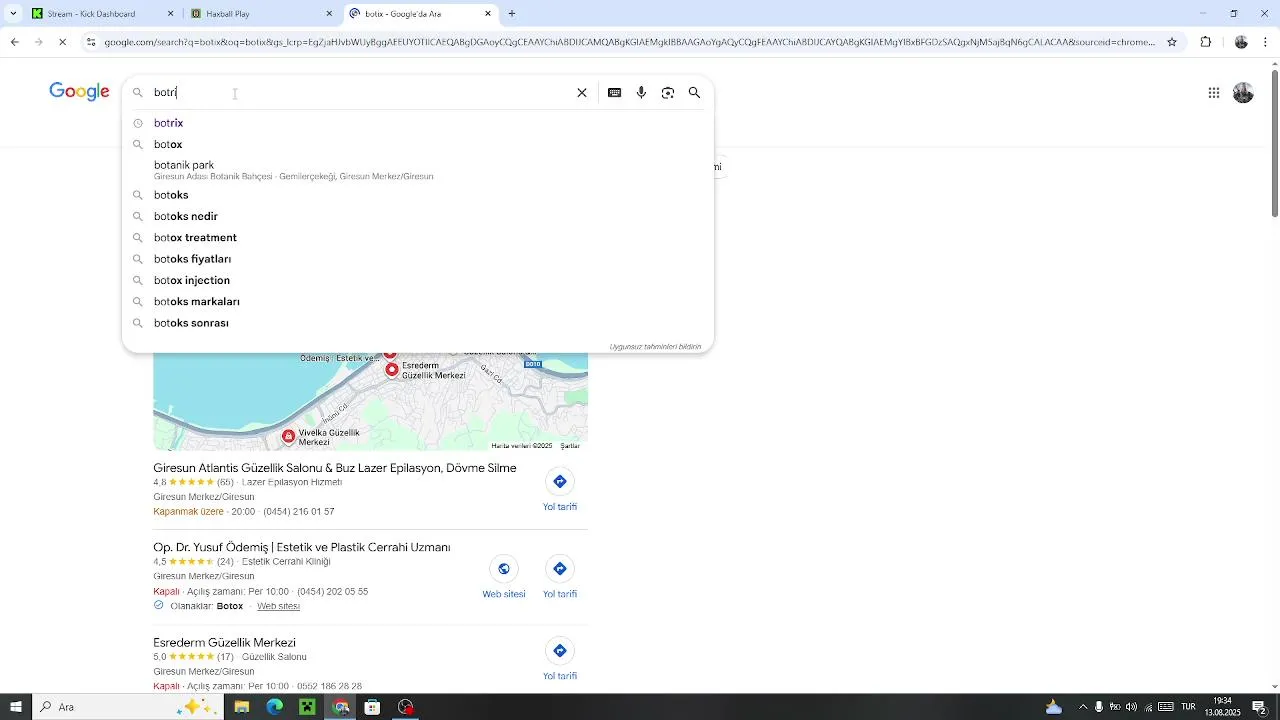Open a new browser tab
The image size is (1280, 720).
(x=512, y=14)
